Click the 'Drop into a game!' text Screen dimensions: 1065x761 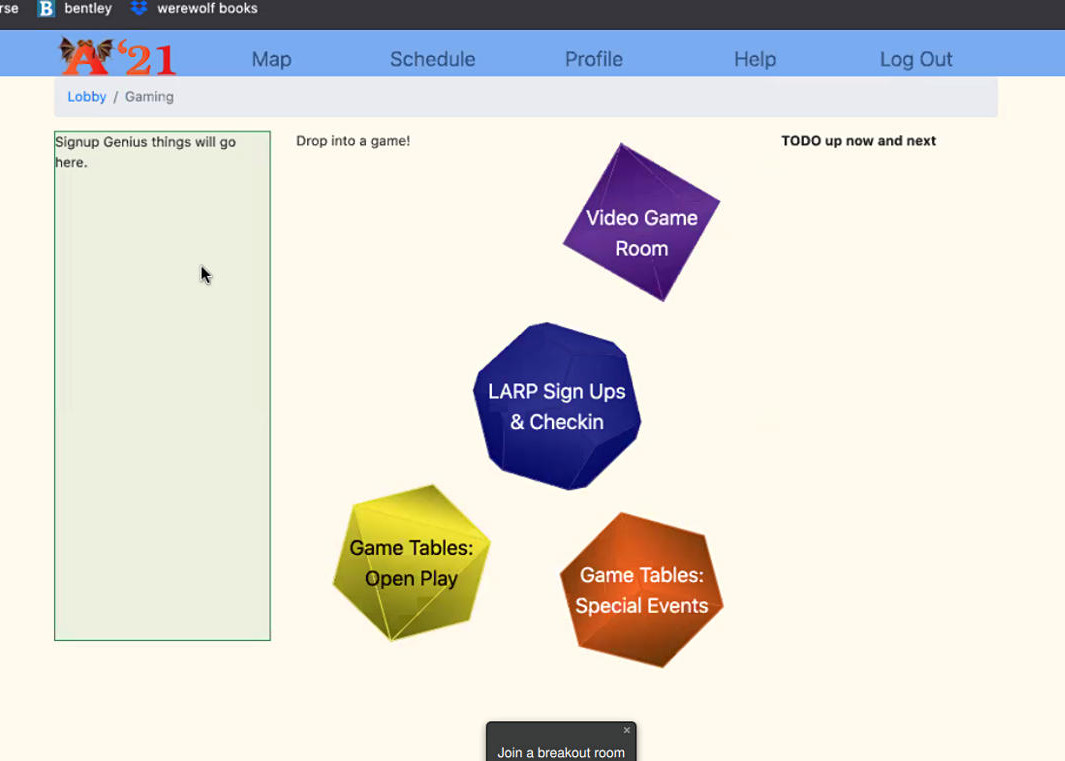(353, 141)
